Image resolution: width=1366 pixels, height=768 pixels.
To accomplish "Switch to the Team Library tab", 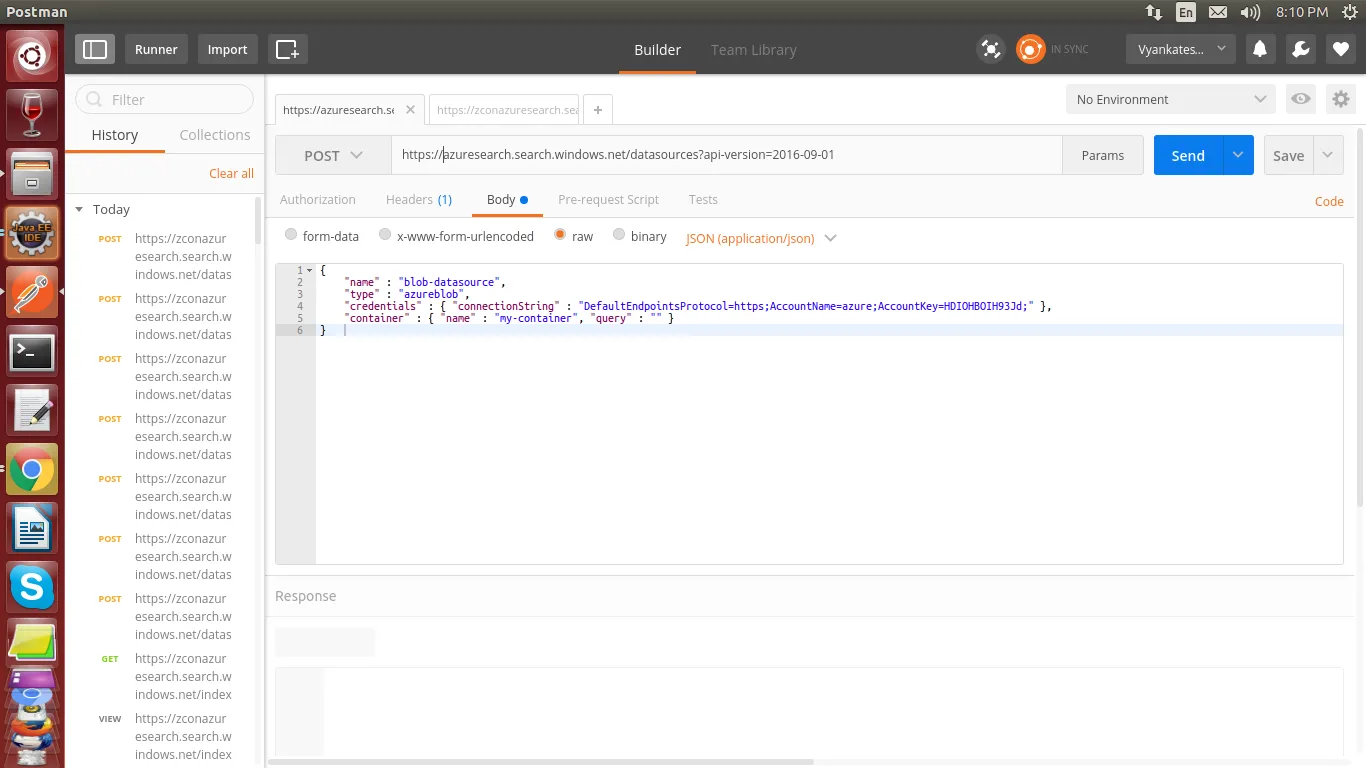I will coord(754,49).
